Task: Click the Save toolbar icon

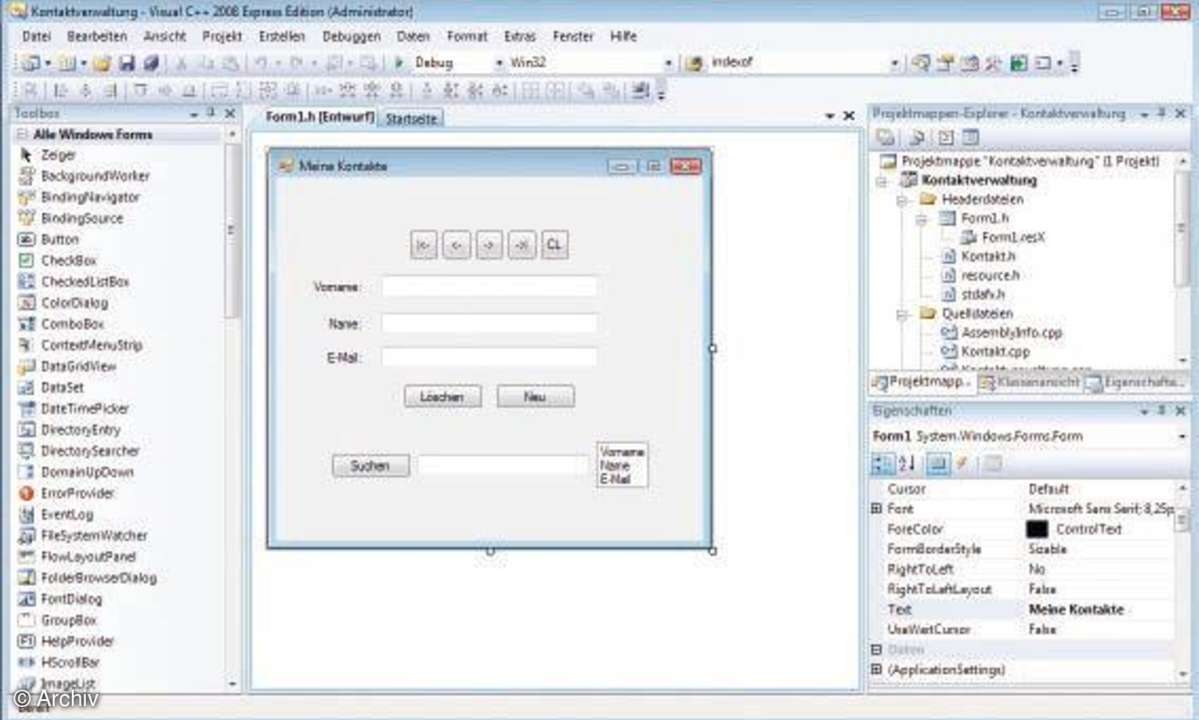Action: point(126,63)
